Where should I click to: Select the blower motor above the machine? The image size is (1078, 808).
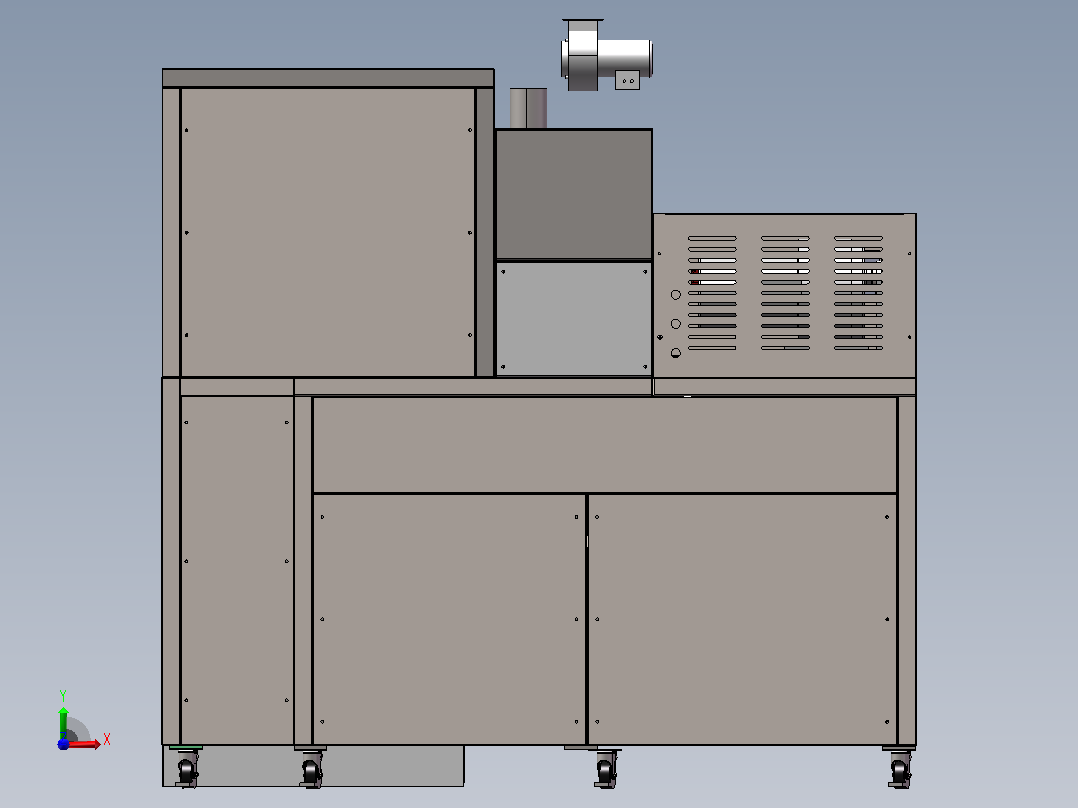pyautogui.click(x=606, y=55)
